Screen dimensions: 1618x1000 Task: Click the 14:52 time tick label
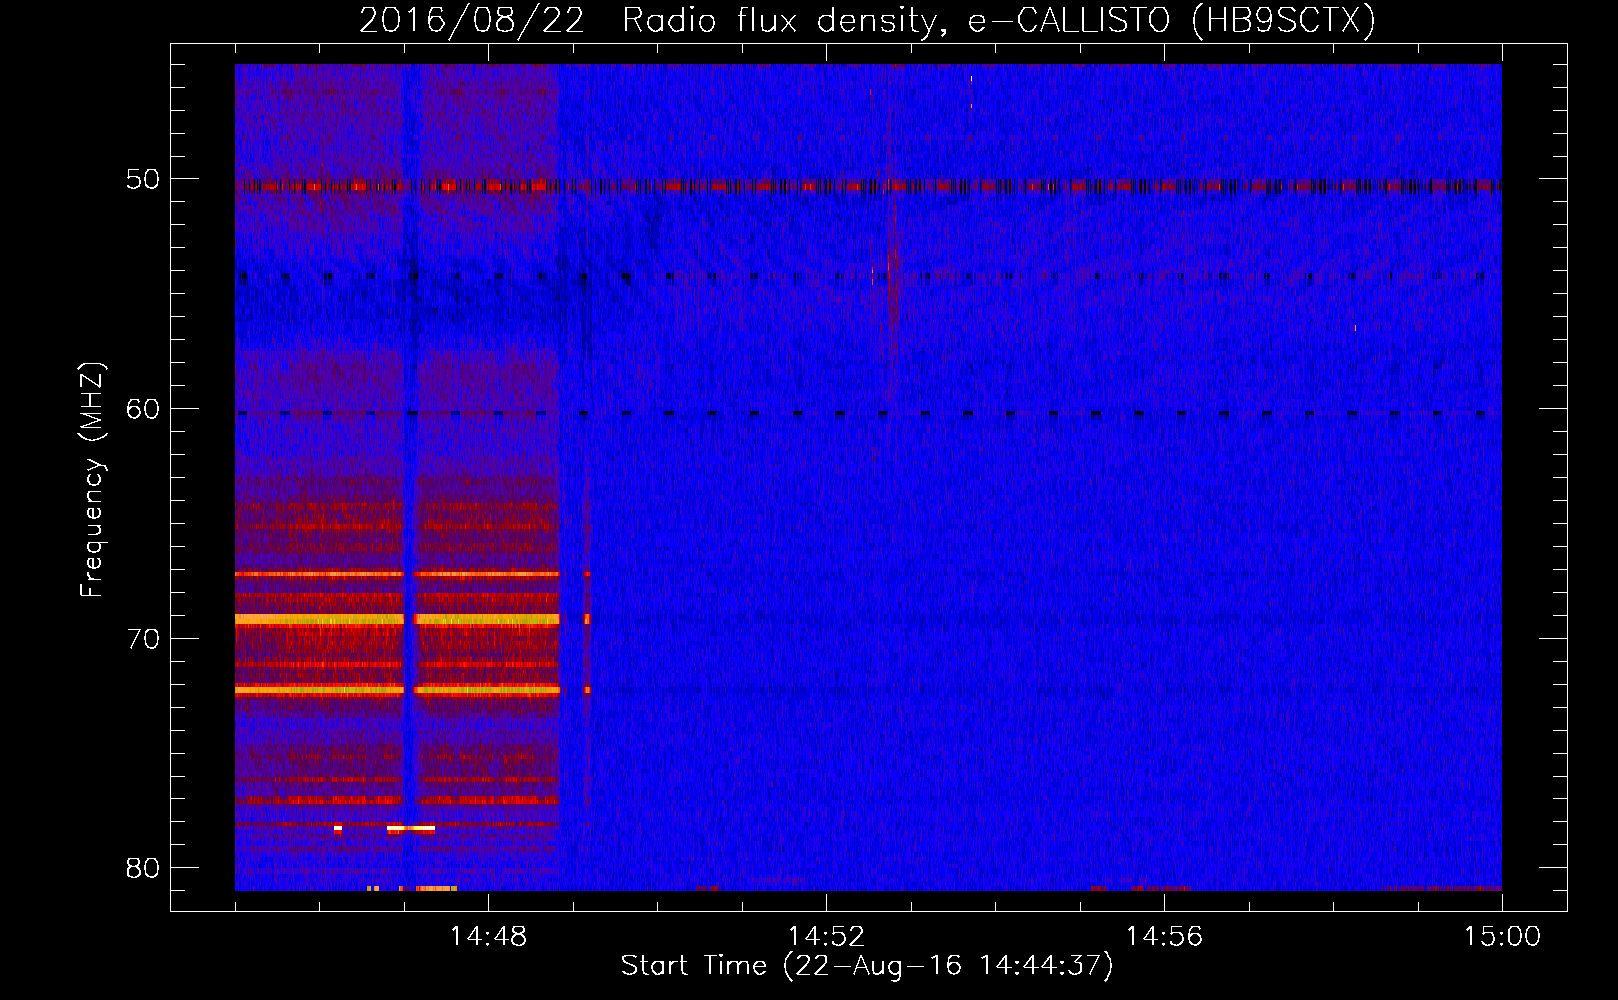click(826, 937)
